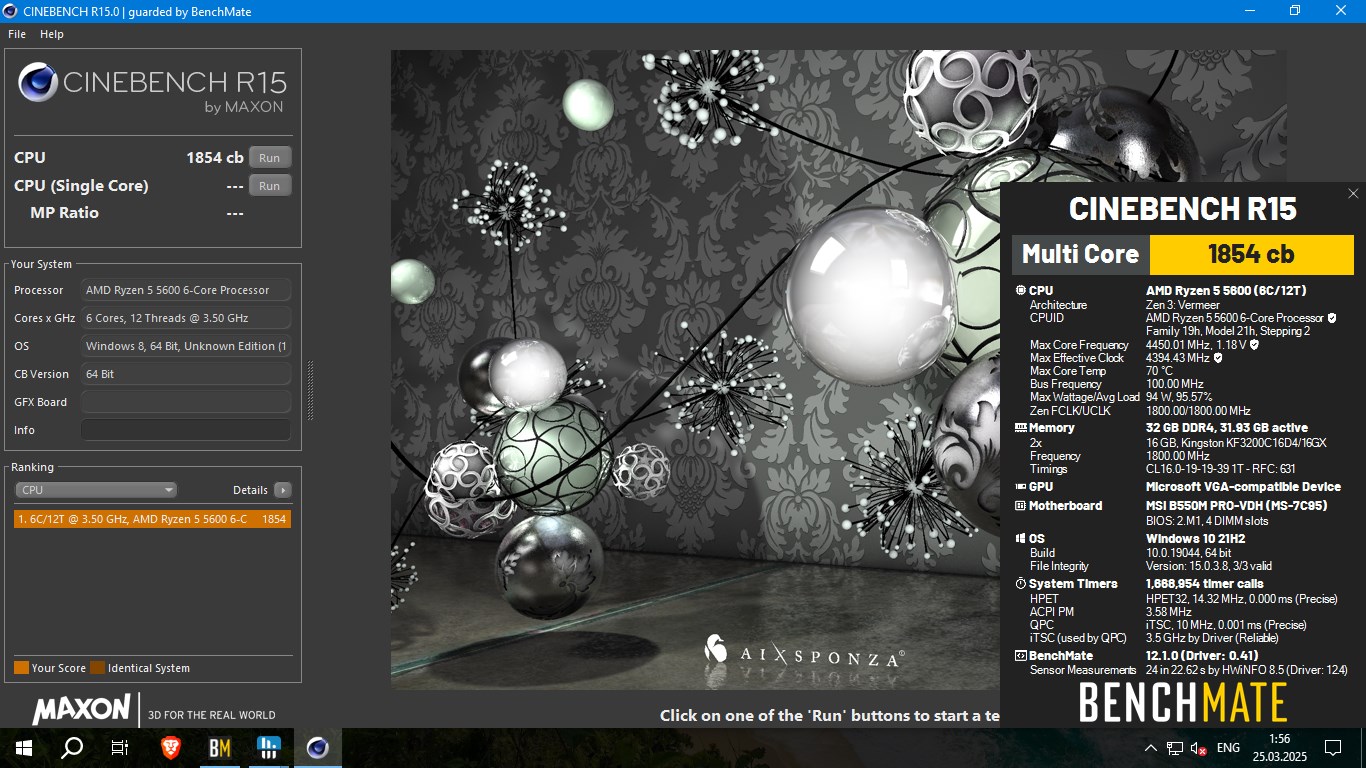This screenshot has height=768, width=1366.
Task: Click the MAXON logo at bottom left
Action: coord(81,710)
